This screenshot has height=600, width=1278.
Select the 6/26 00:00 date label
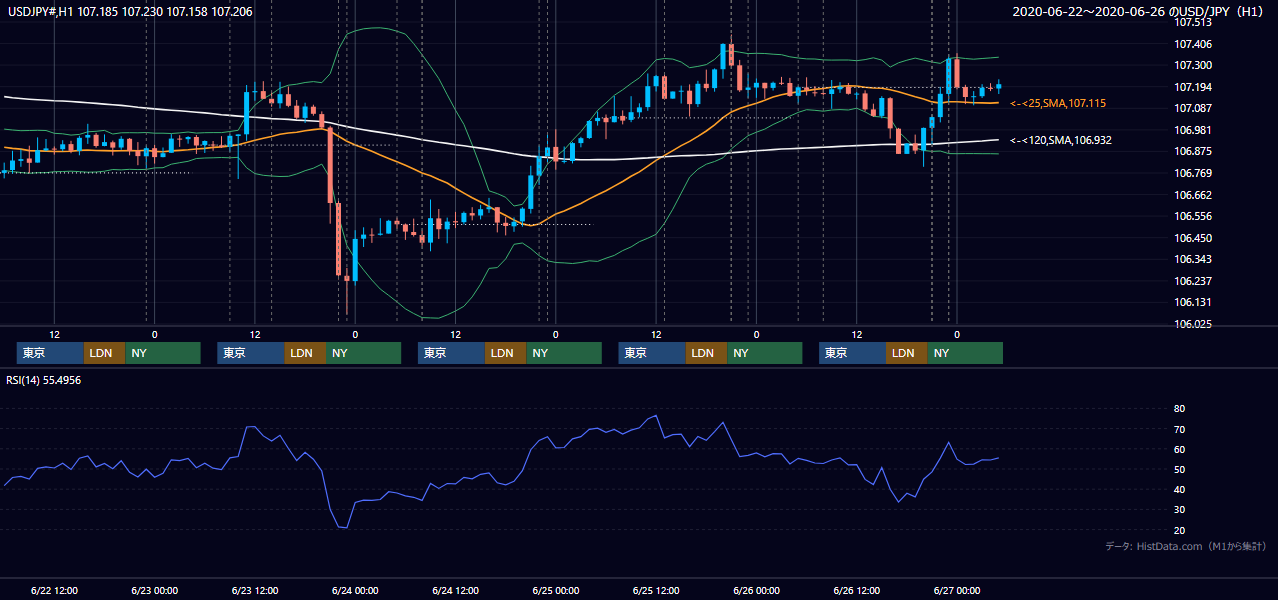pos(756,590)
